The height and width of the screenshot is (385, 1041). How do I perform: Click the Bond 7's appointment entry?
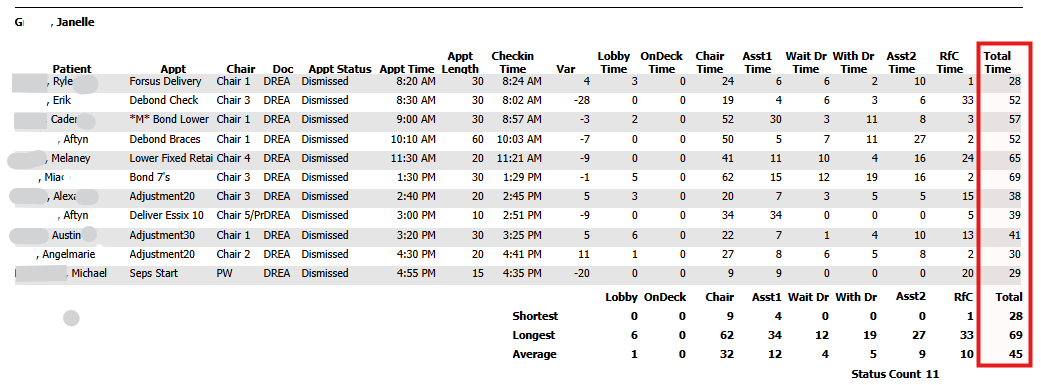coord(151,178)
